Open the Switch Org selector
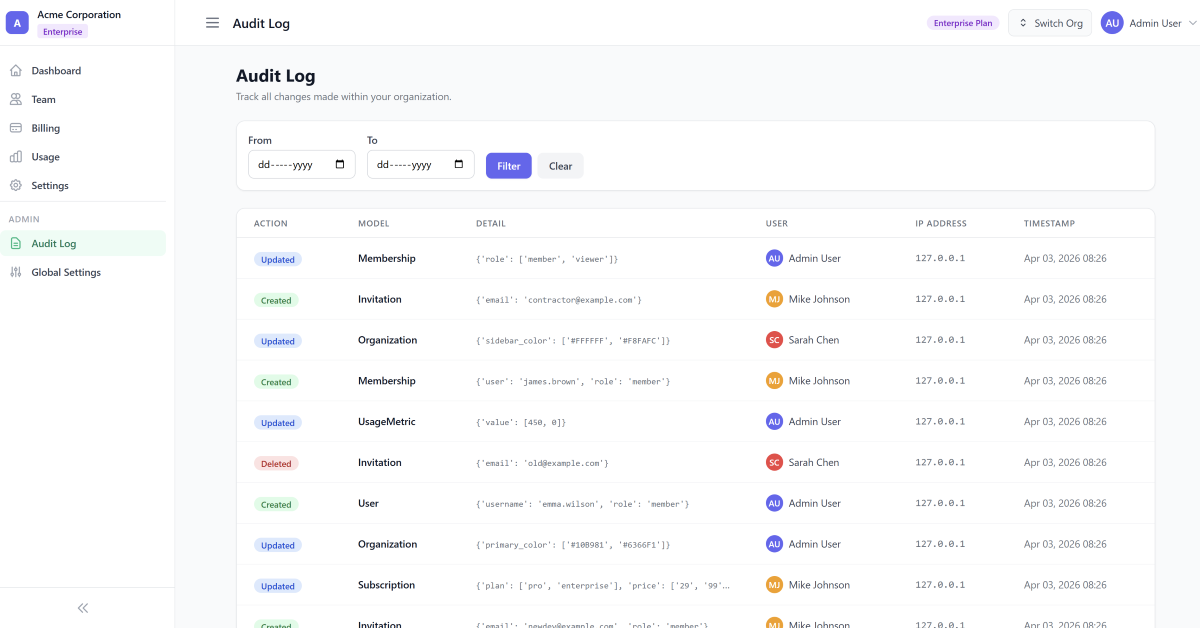Image resolution: width=1200 pixels, height=628 pixels. (x=1049, y=22)
